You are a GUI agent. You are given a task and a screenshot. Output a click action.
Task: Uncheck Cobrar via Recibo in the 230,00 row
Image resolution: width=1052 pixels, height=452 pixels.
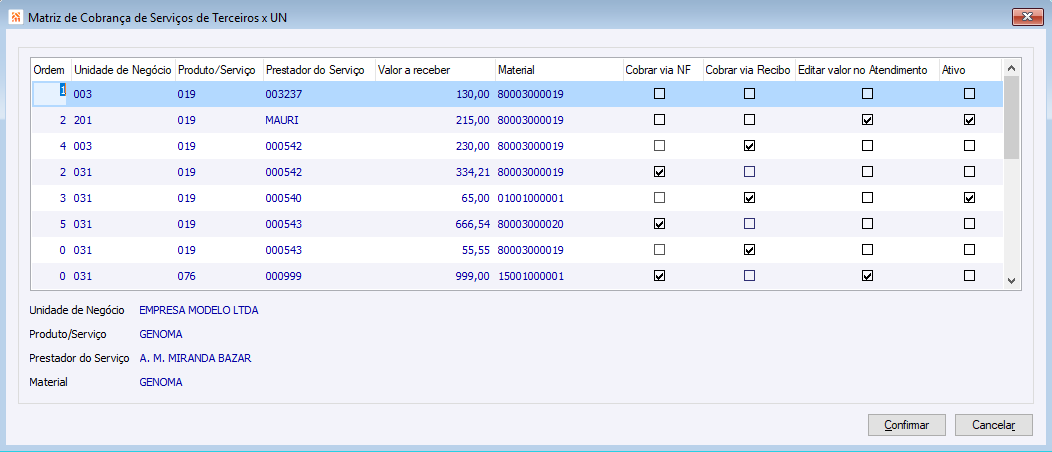pyautogui.click(x=749, y=146)
